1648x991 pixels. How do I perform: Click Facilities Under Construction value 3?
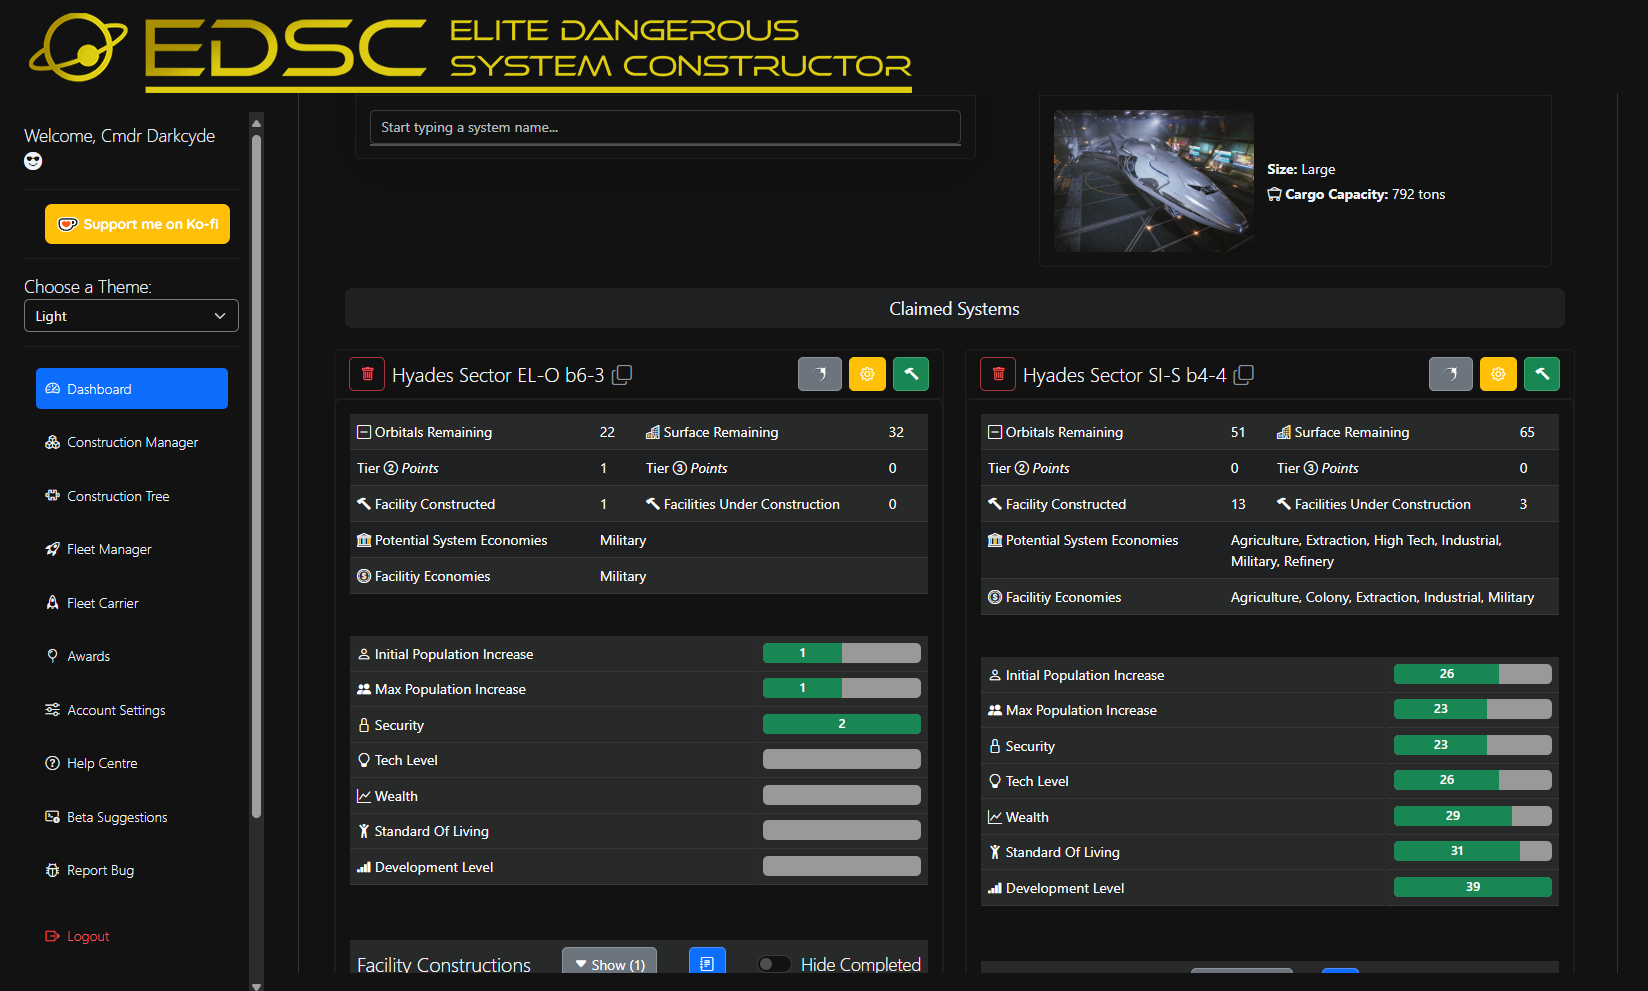(1523, 504)
